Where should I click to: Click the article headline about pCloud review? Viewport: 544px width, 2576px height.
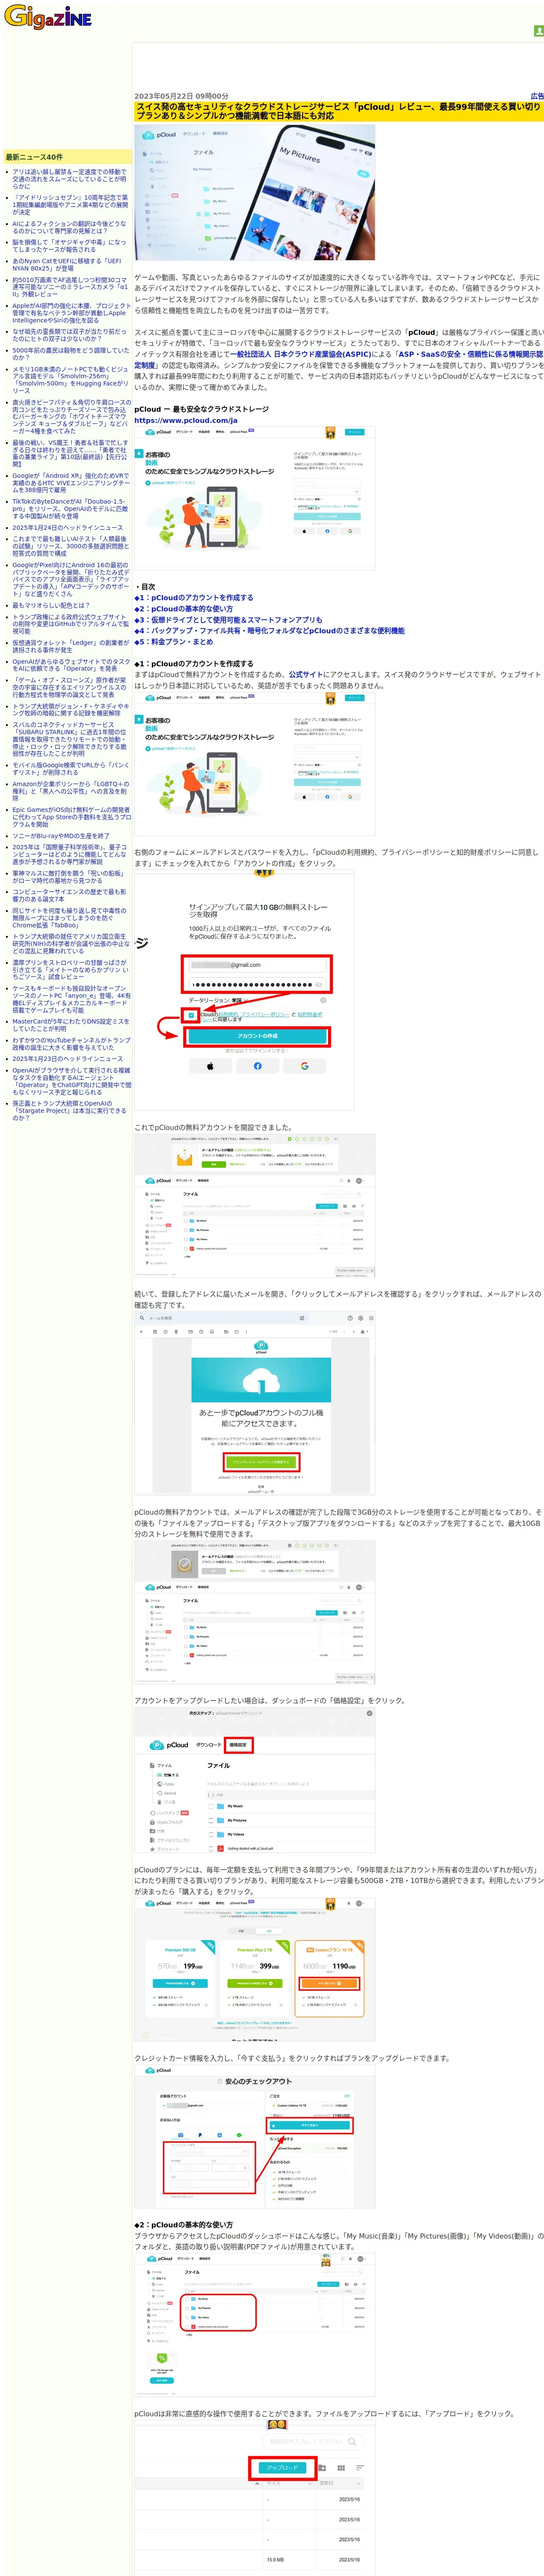point(339,111)
